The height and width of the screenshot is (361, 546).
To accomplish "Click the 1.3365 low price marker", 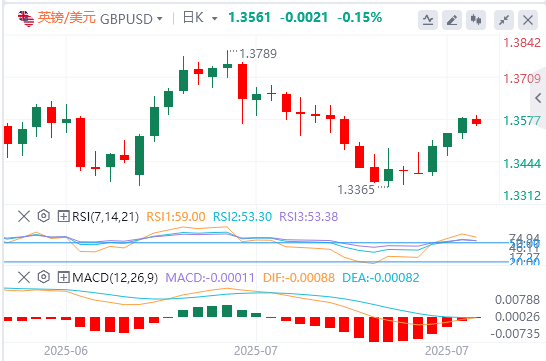I will pos(356,190).
